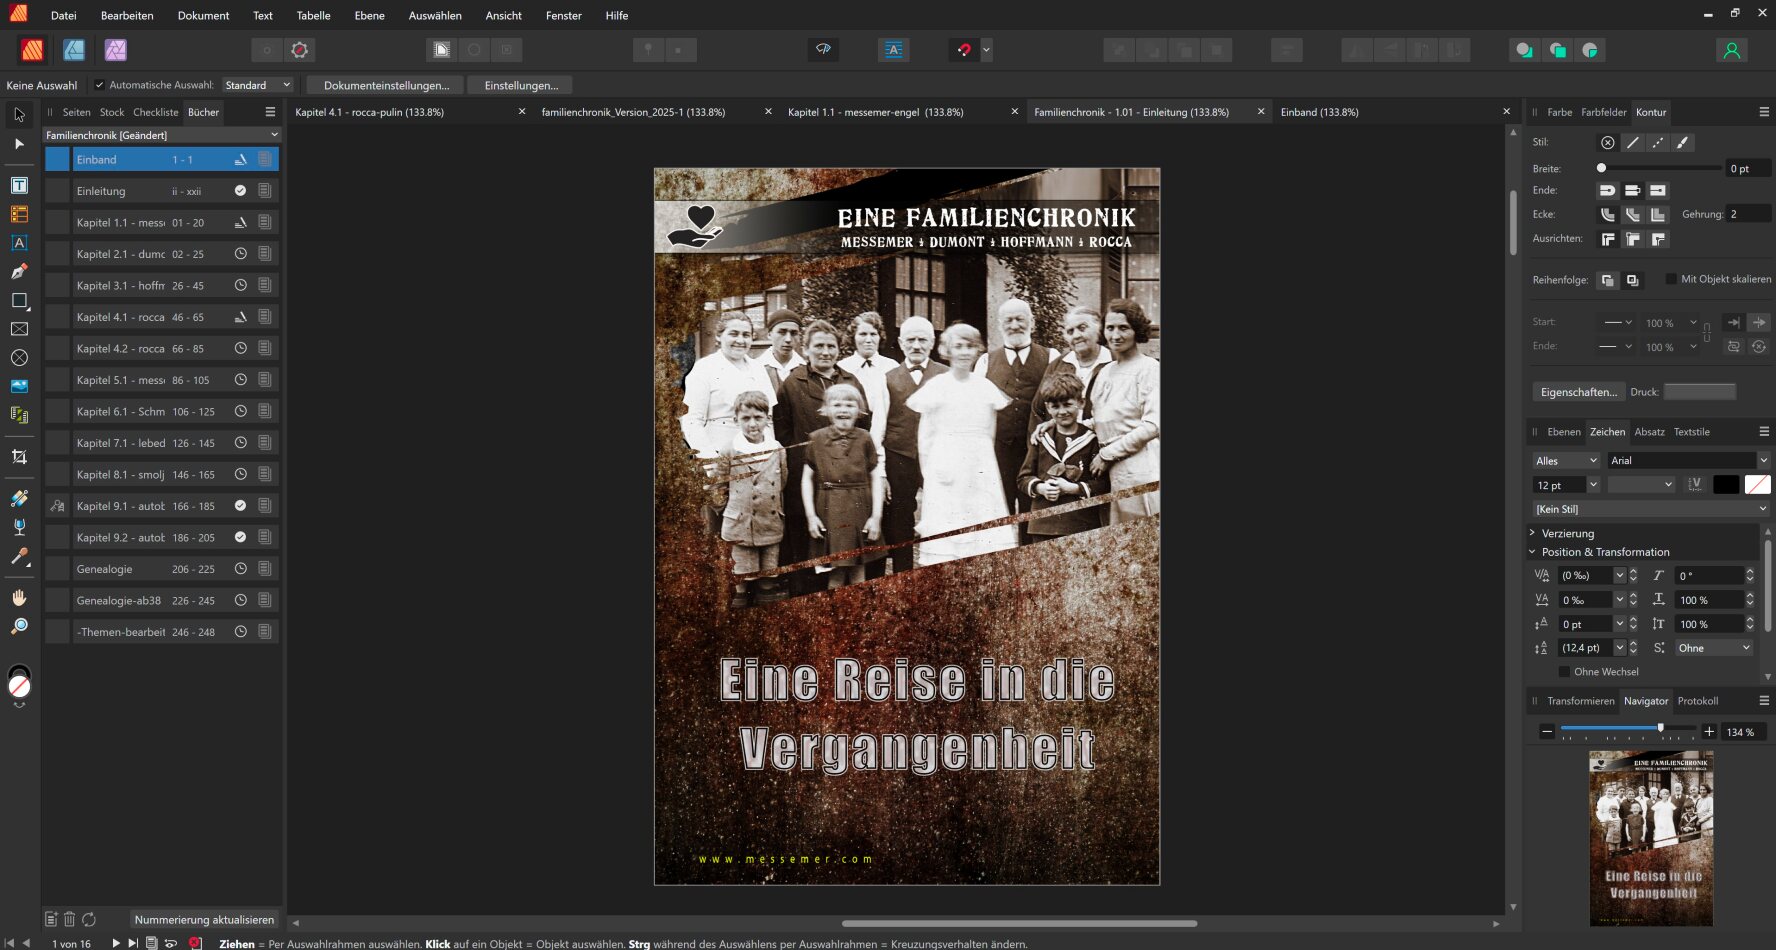Select the Artistic Text tool

(x=19, y=243)
